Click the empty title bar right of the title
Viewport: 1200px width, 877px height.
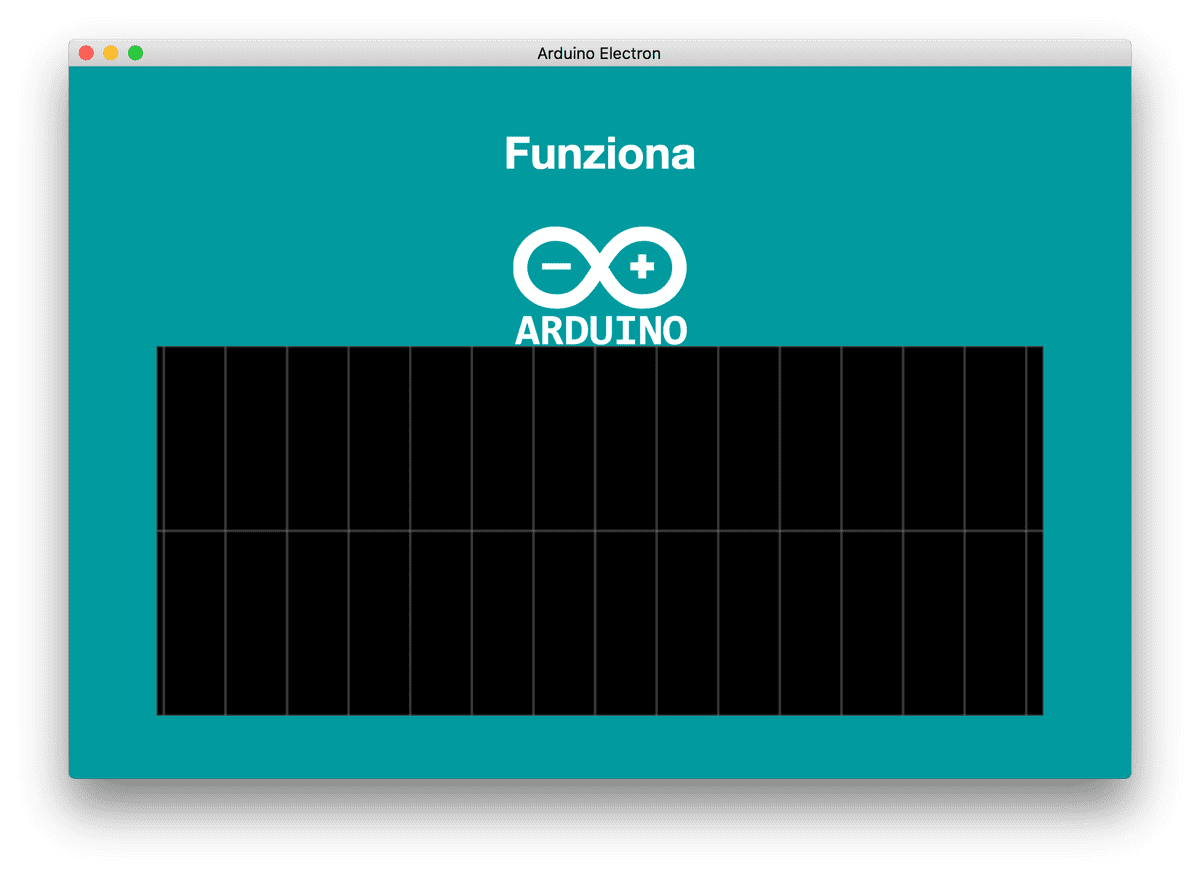(x=900, y=53)
